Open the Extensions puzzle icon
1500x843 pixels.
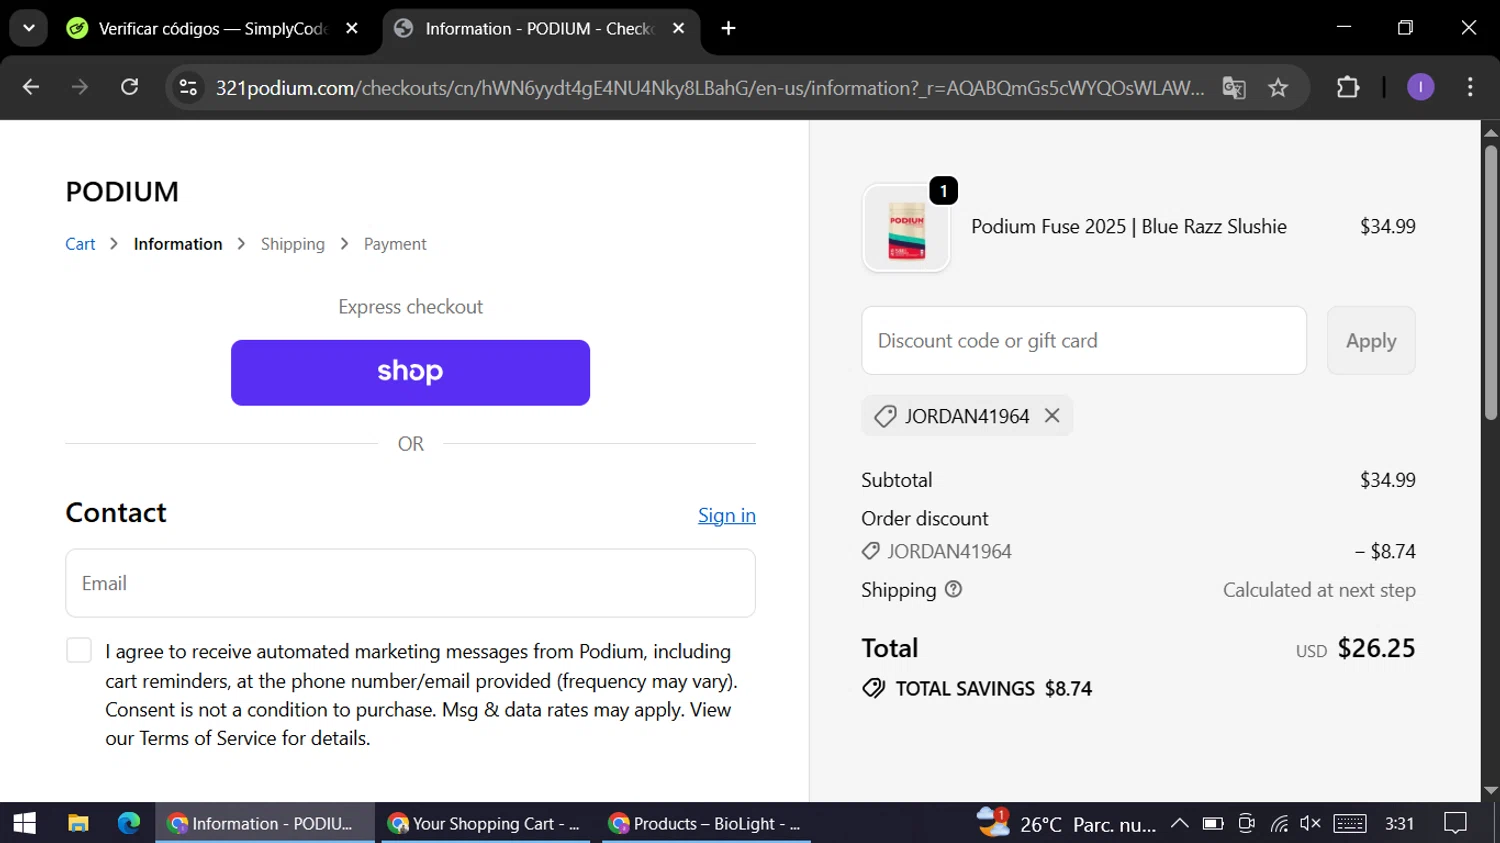click(1348, 87)
